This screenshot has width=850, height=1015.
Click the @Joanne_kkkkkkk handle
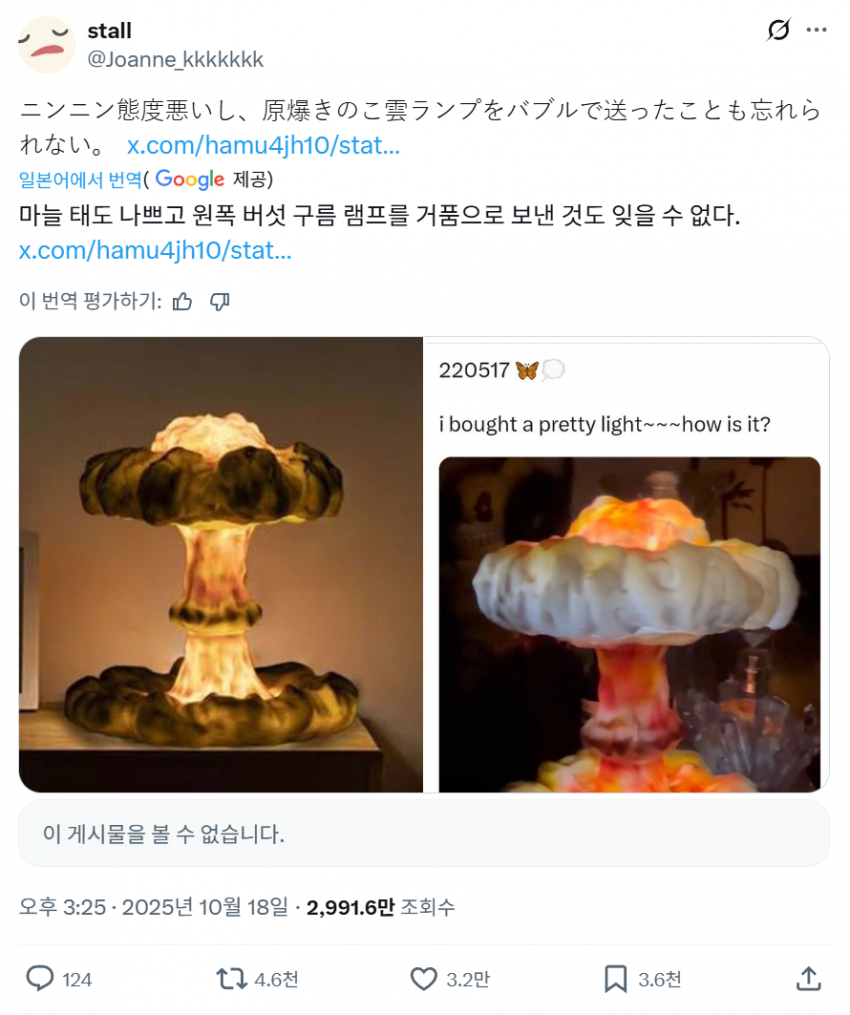175,60
